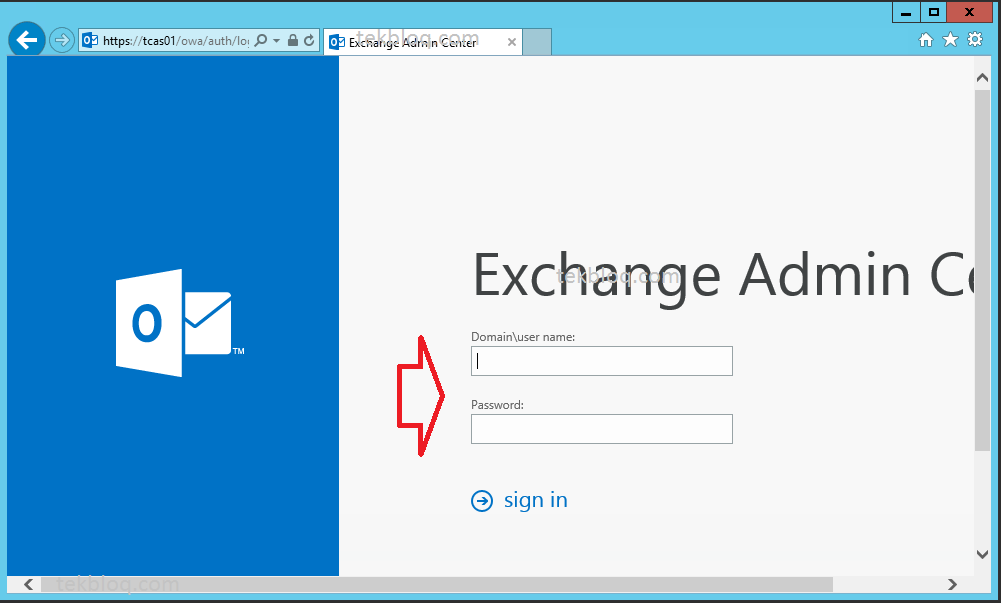Click the horizontal scrollbar left arrow
1001x603 pixels.
click(x=29, y=584)
